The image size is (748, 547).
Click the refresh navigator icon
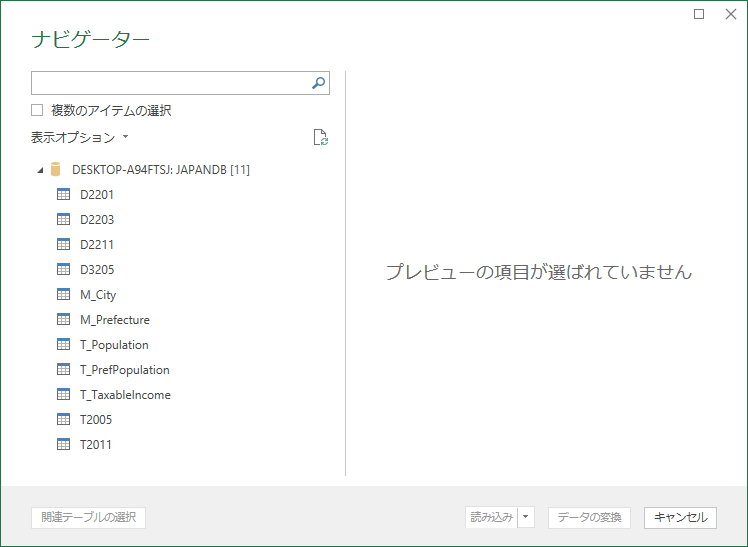[320, 138]
